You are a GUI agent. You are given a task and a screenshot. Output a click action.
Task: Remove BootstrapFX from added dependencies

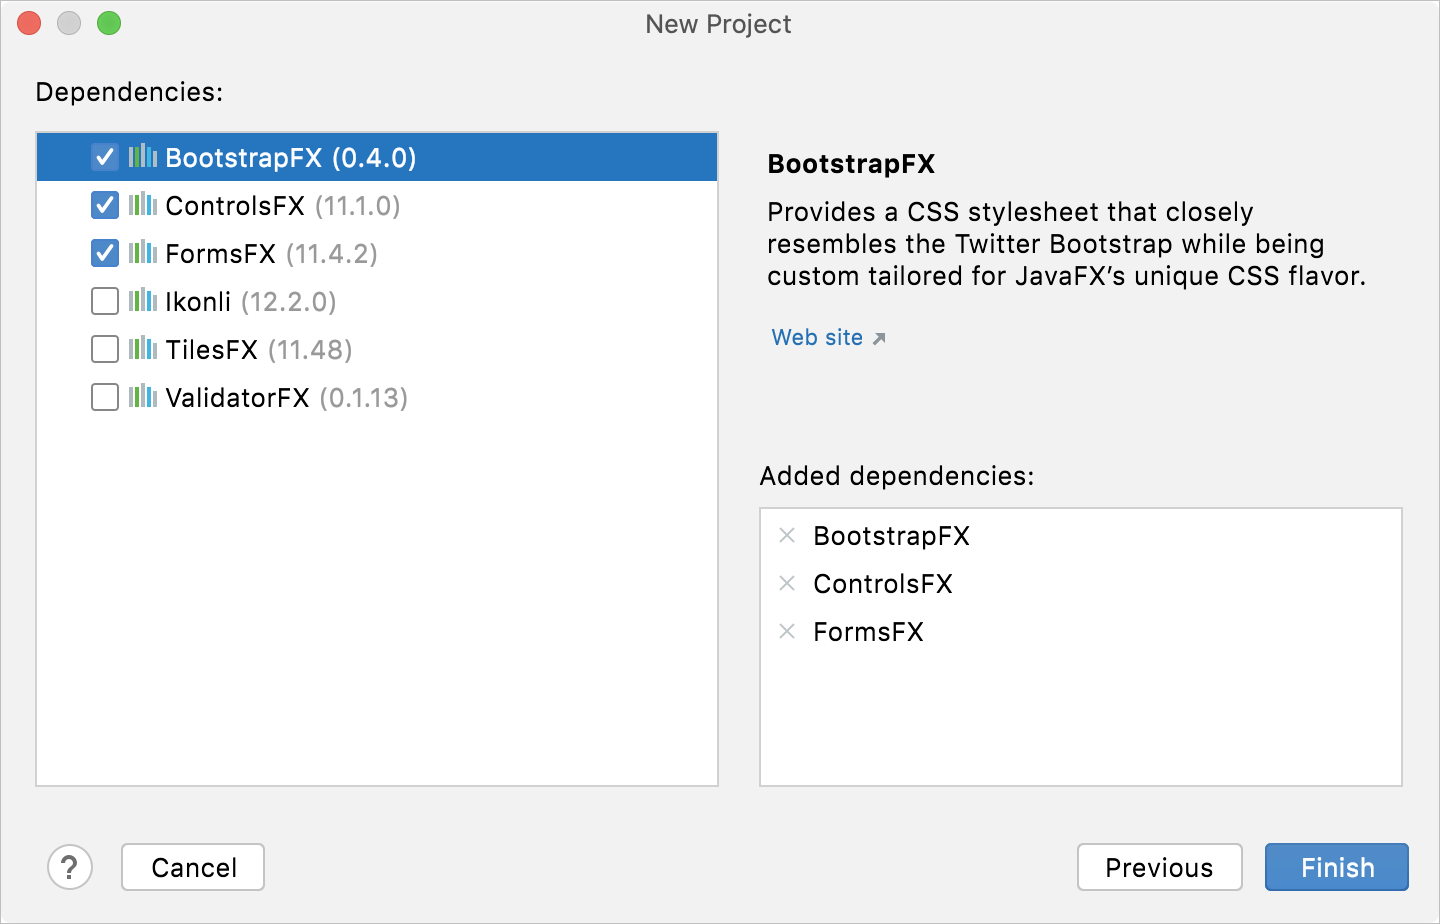[x=787, y=535]
